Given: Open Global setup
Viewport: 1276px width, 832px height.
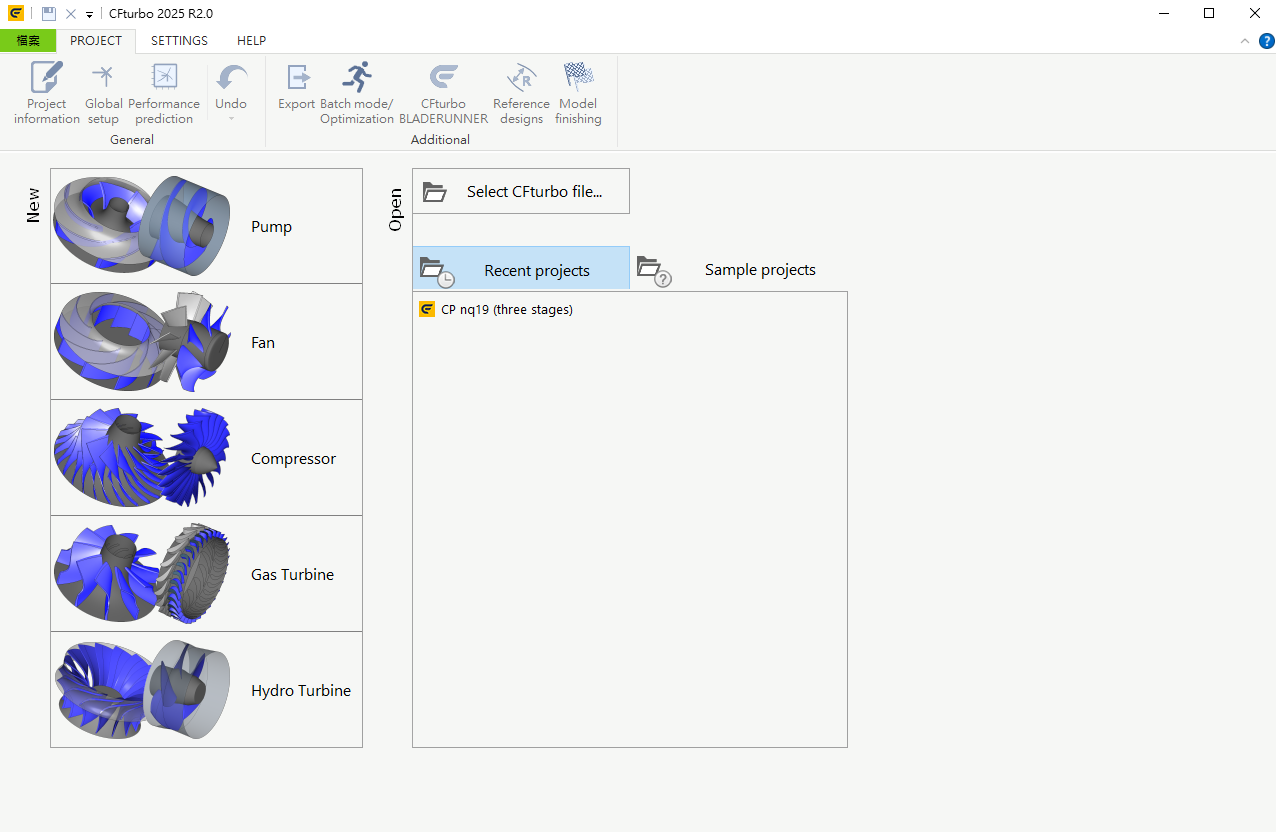Looking at the screenshot, I should (x=103, y=93).
